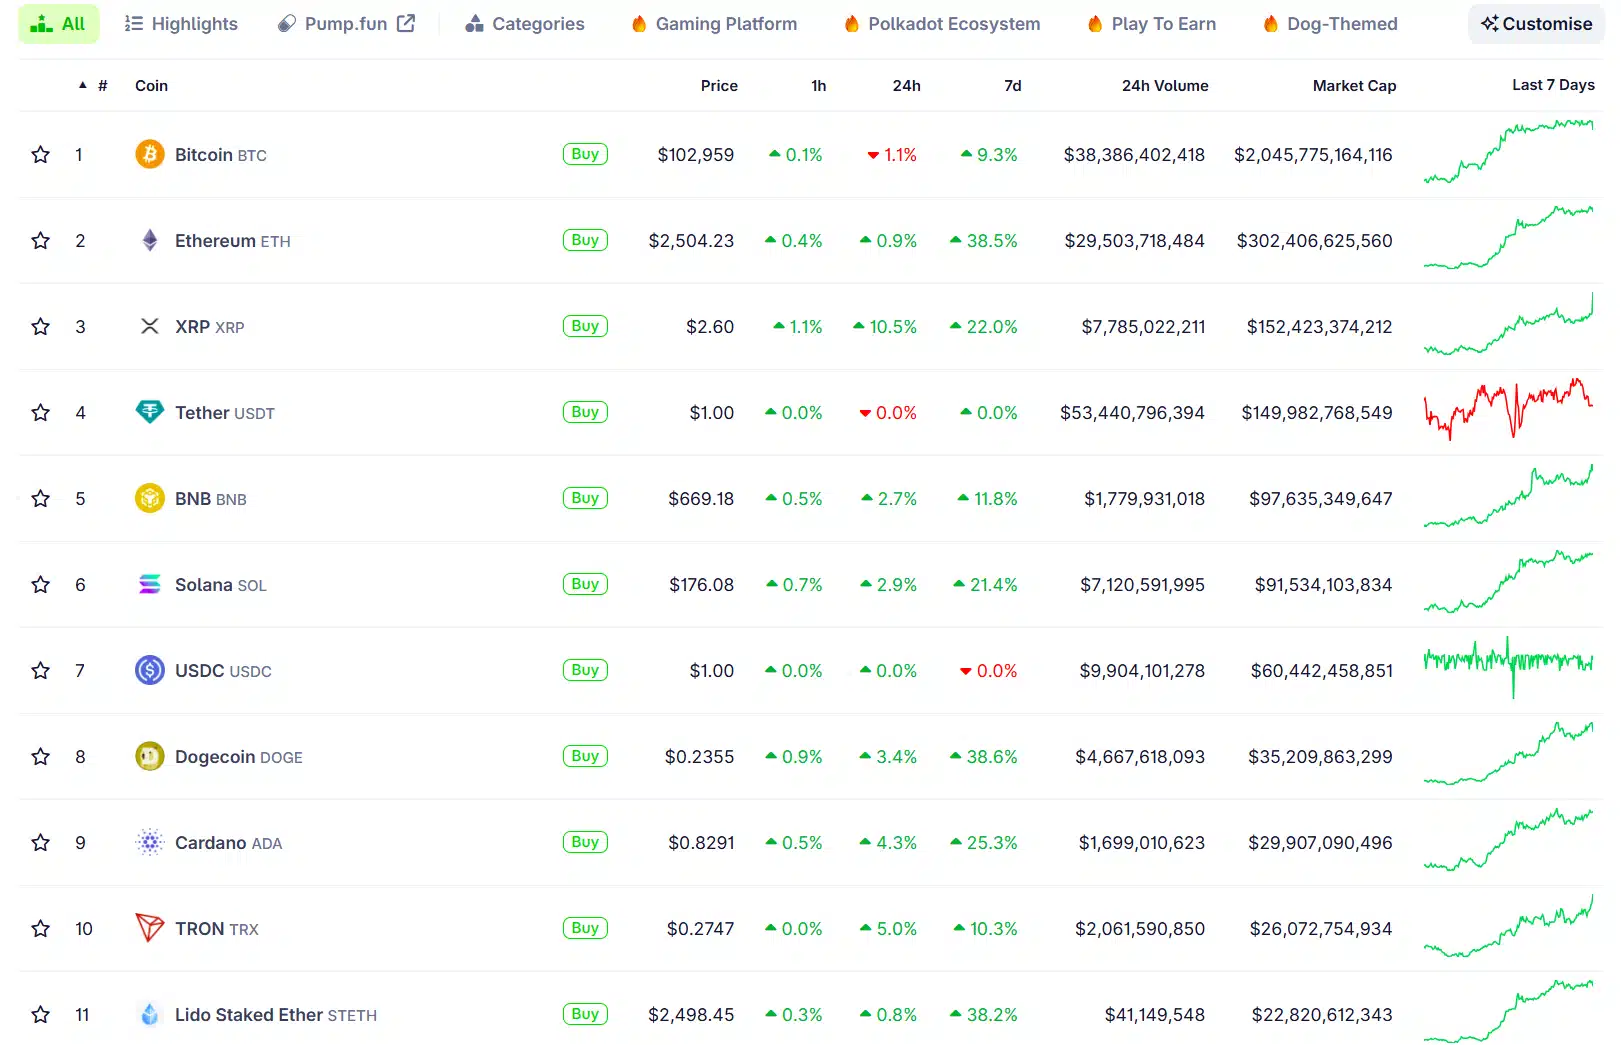1621x1045 pixels.
Task: Click the TRON red triangle icon
Action: (x=149, y=928)
